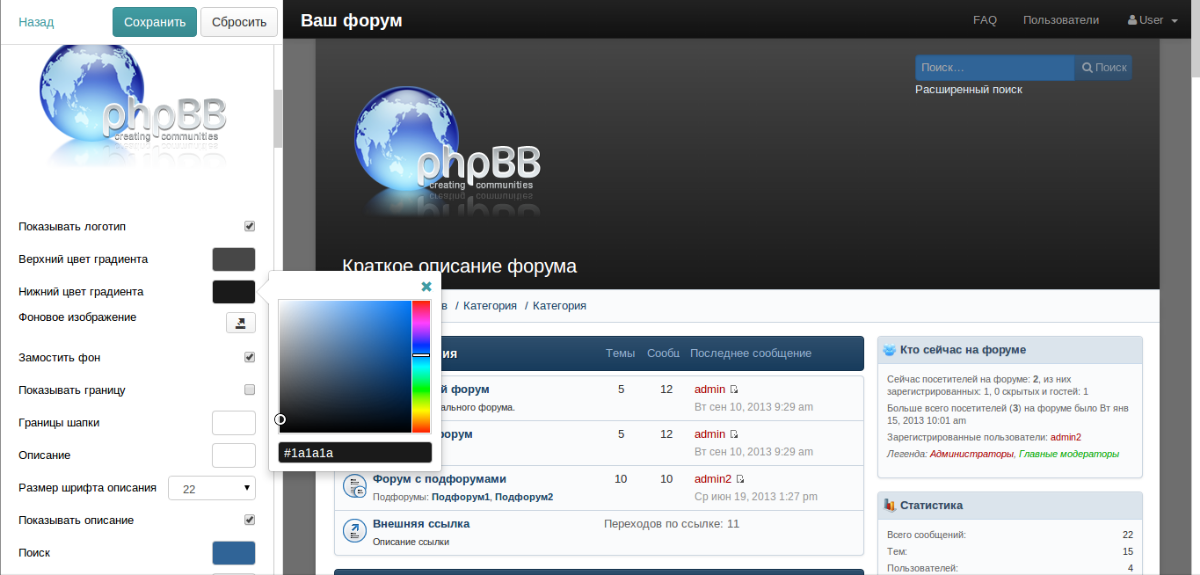Toggle the Замостить фон checkbox
The image size is (1200, 575).
pyautogui.click(x=250, y=357)
